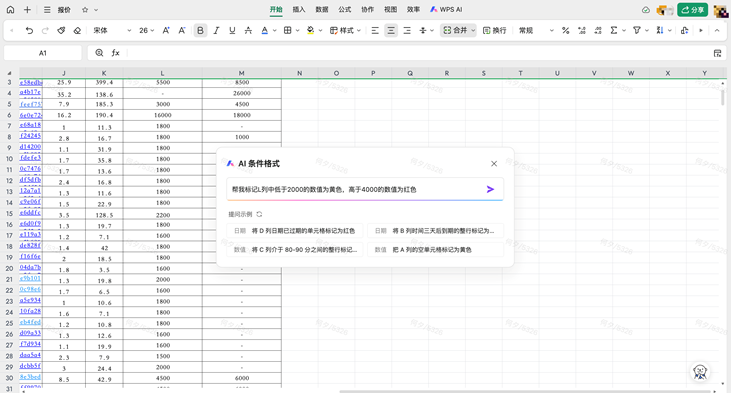
Task: Create a new document with plus icon
Action: tap(27, 9)
